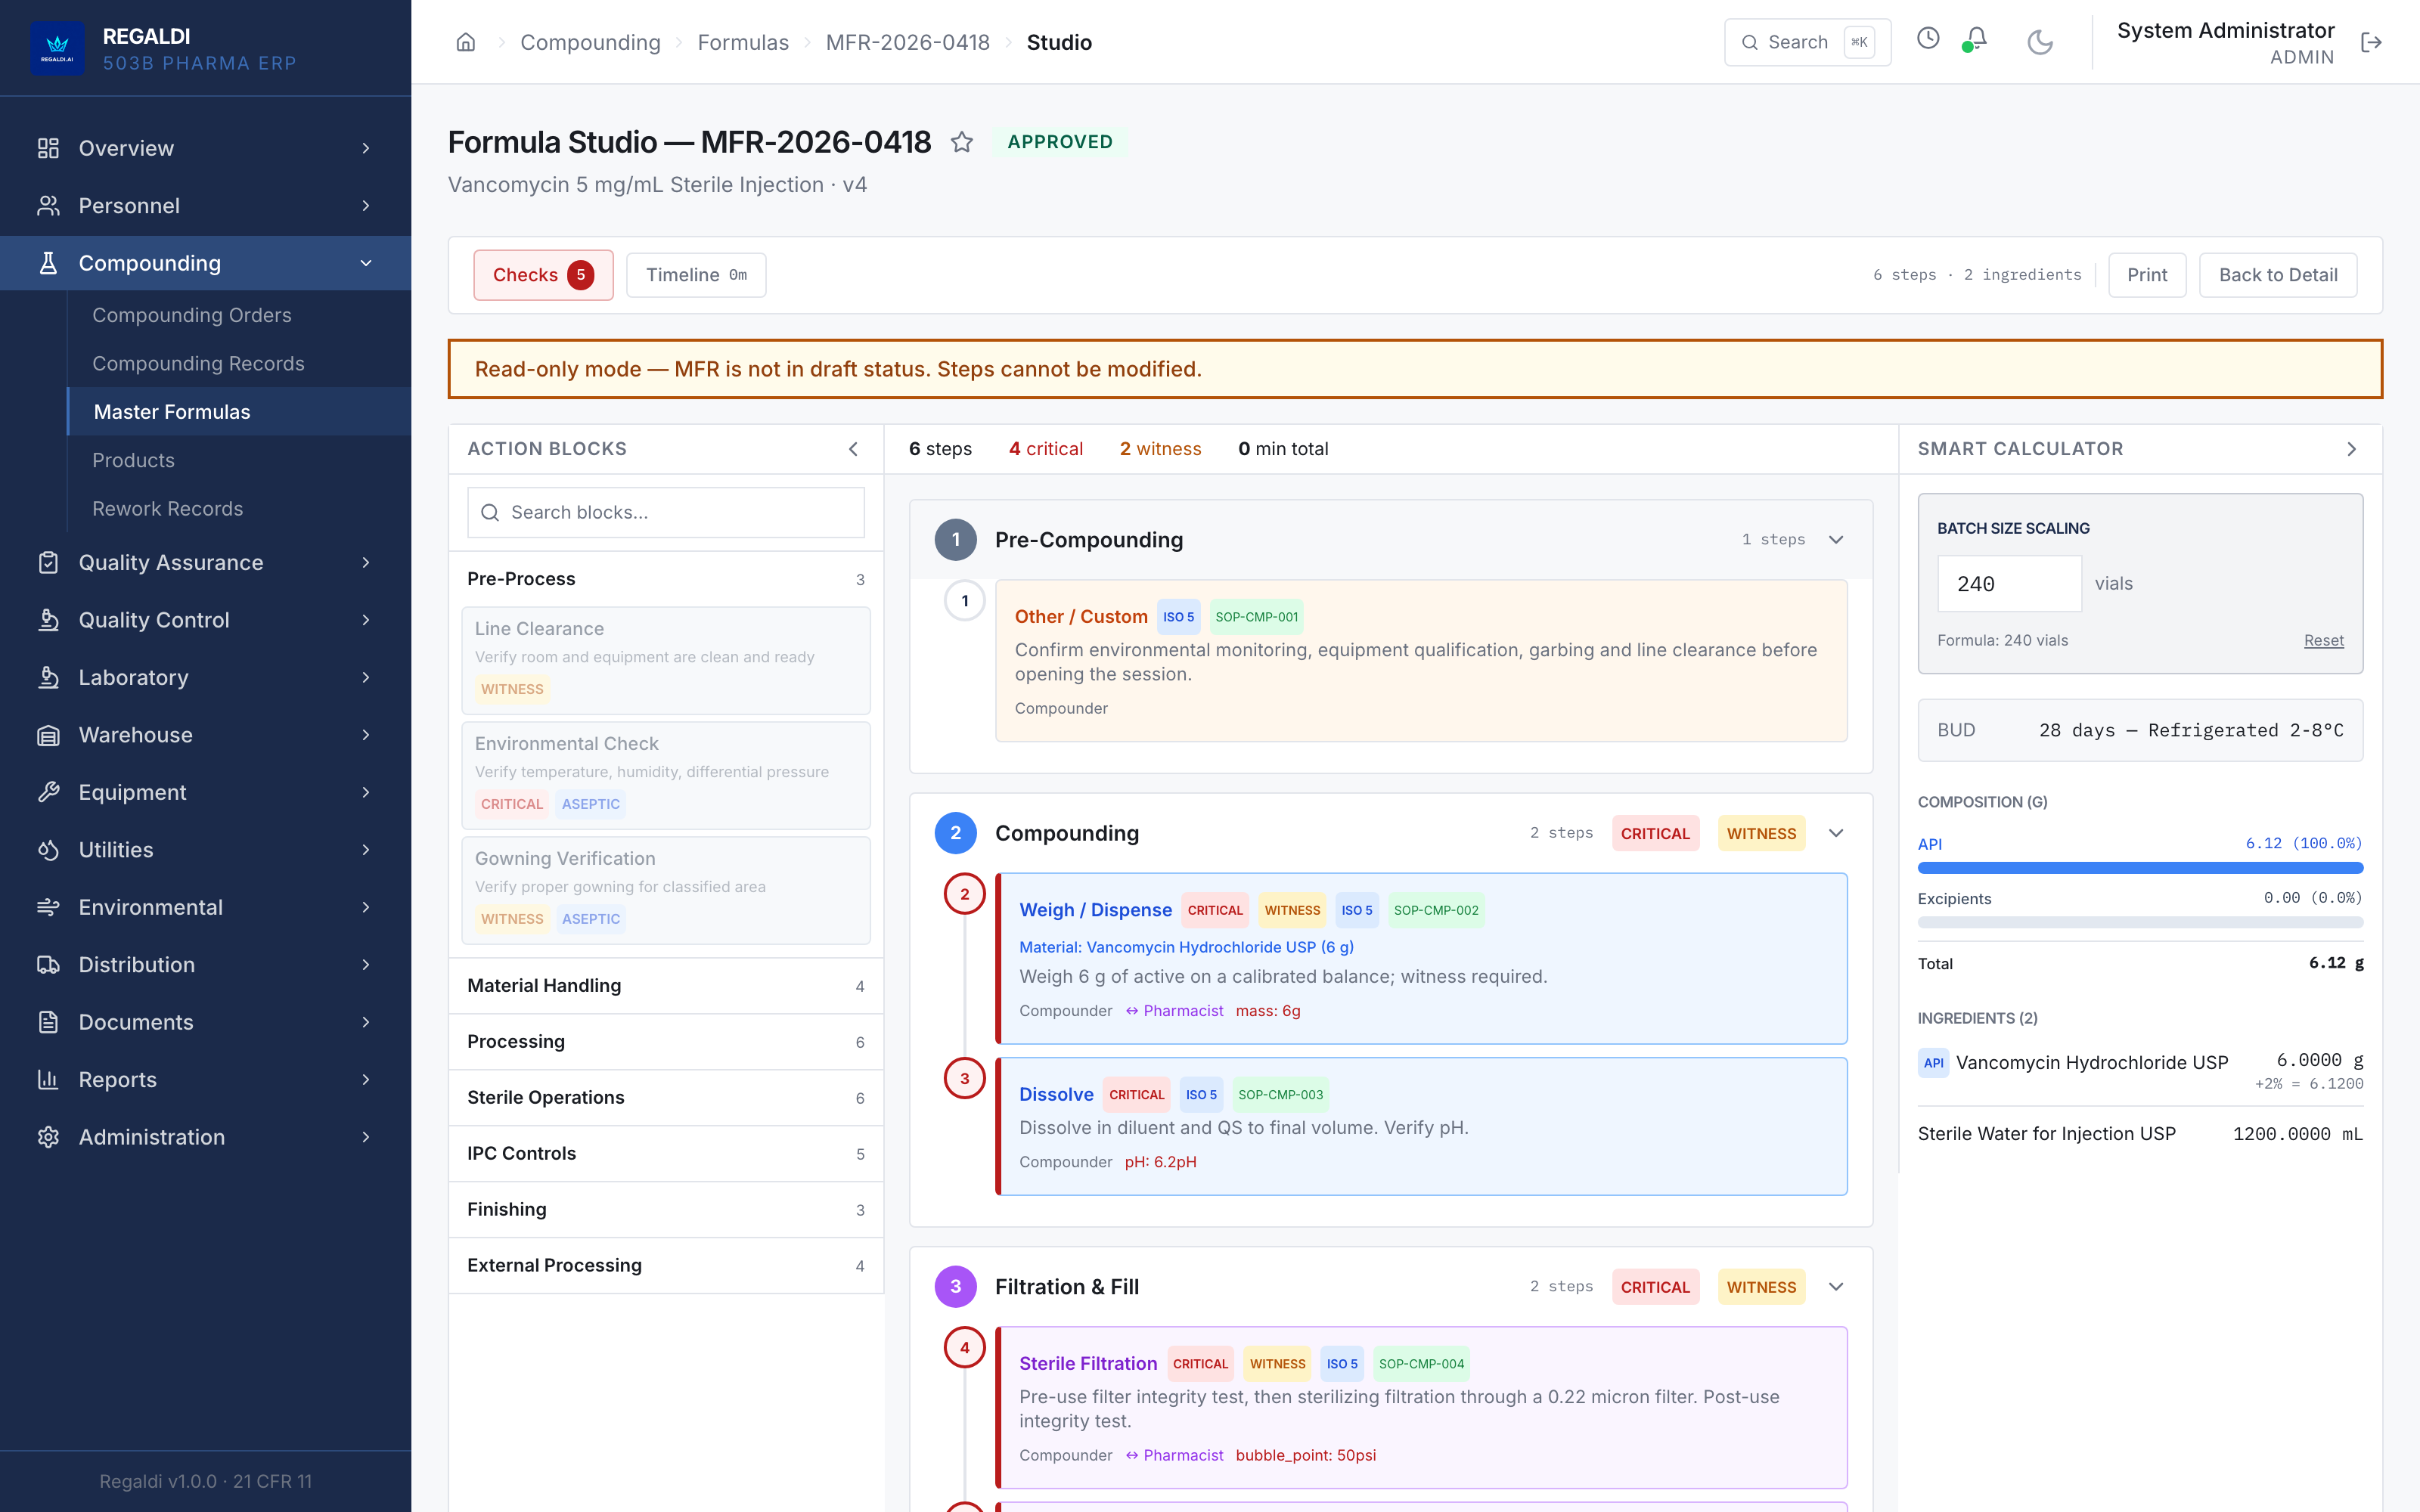Collapse the Compounding sidebar menu chevron

366,263
